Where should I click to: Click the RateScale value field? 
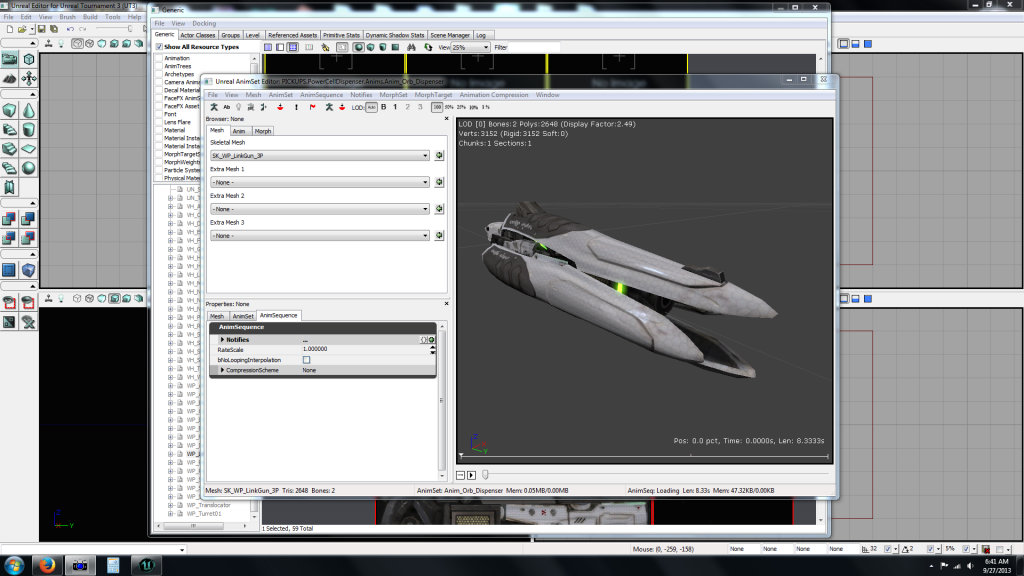click(364, 349)
